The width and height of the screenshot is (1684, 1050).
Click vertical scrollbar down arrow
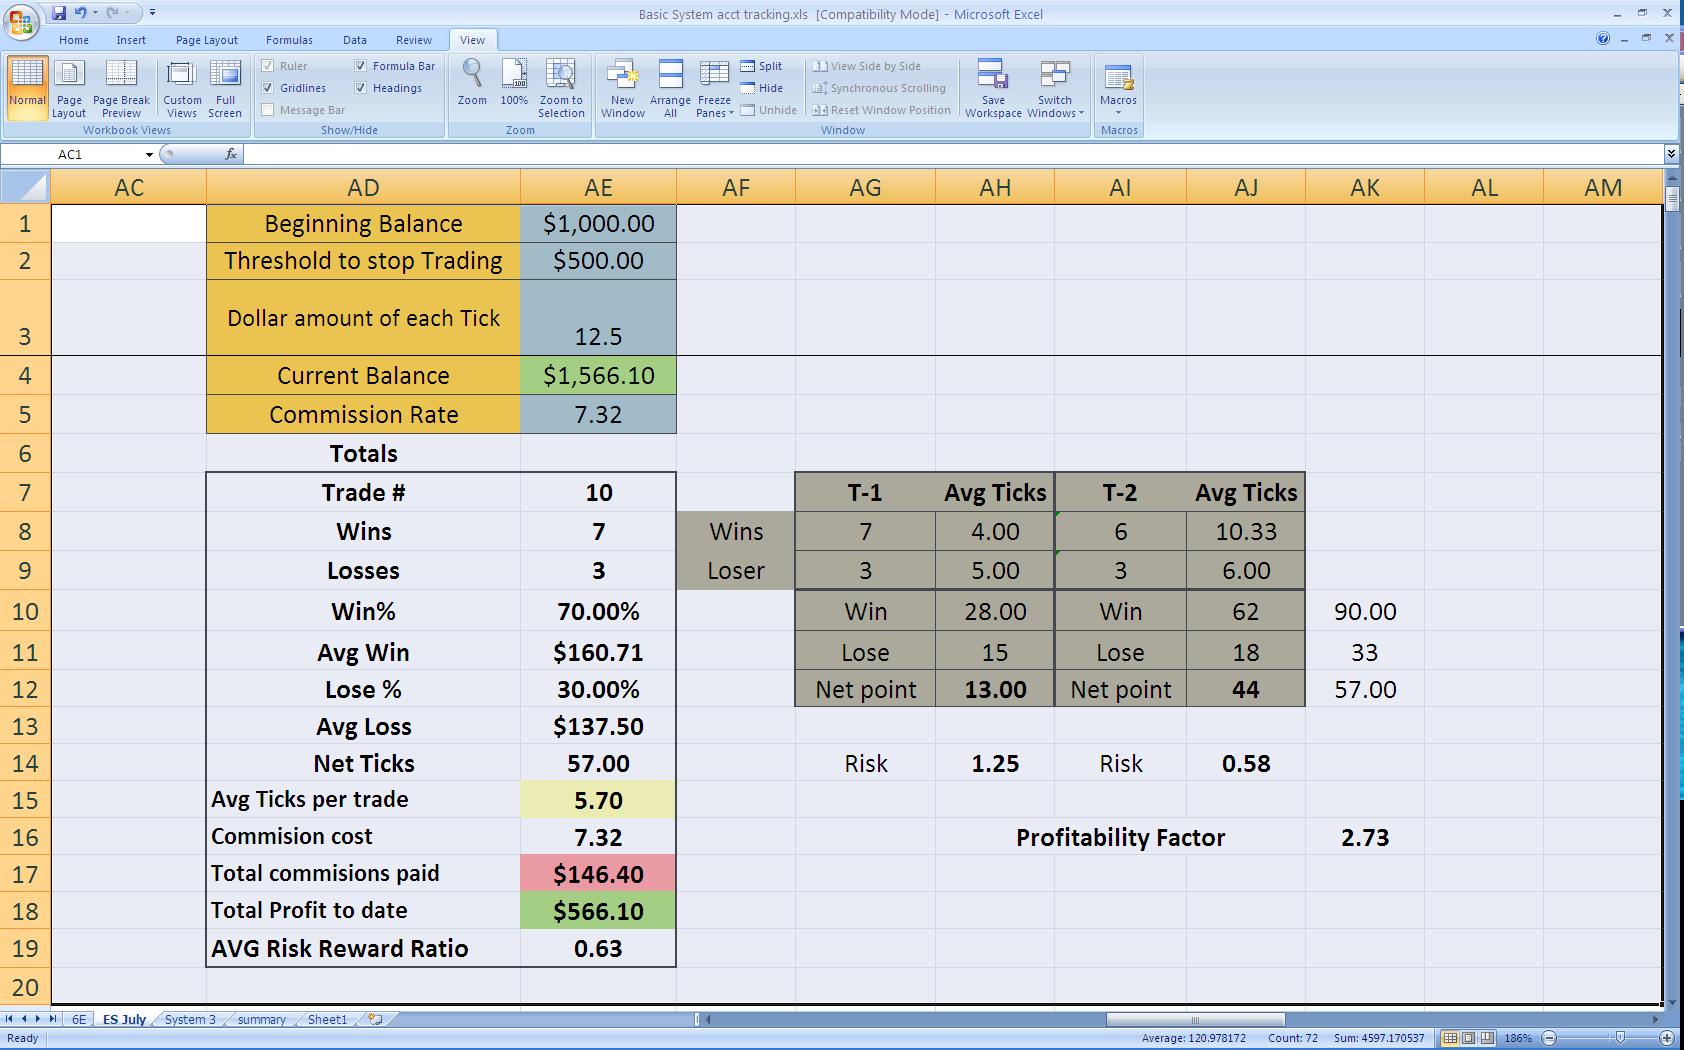1671,1002
